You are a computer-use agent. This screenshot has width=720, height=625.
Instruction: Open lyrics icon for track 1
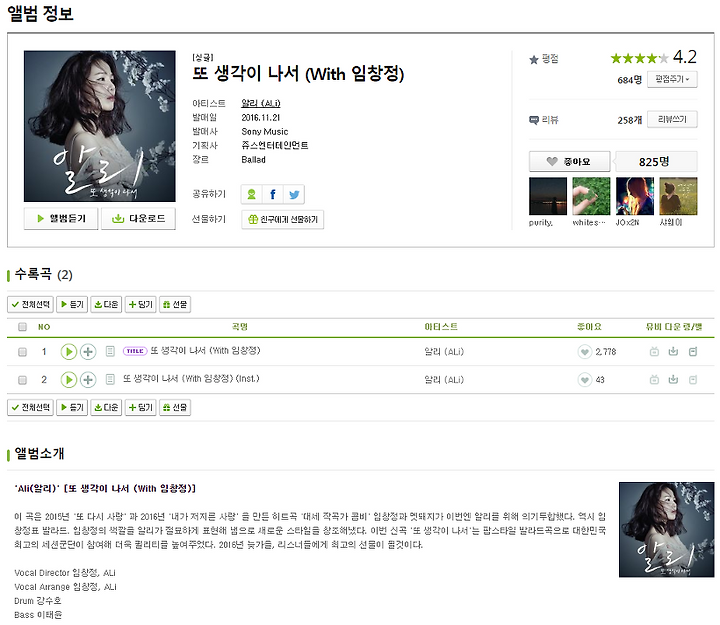click(x=110, y=351)
